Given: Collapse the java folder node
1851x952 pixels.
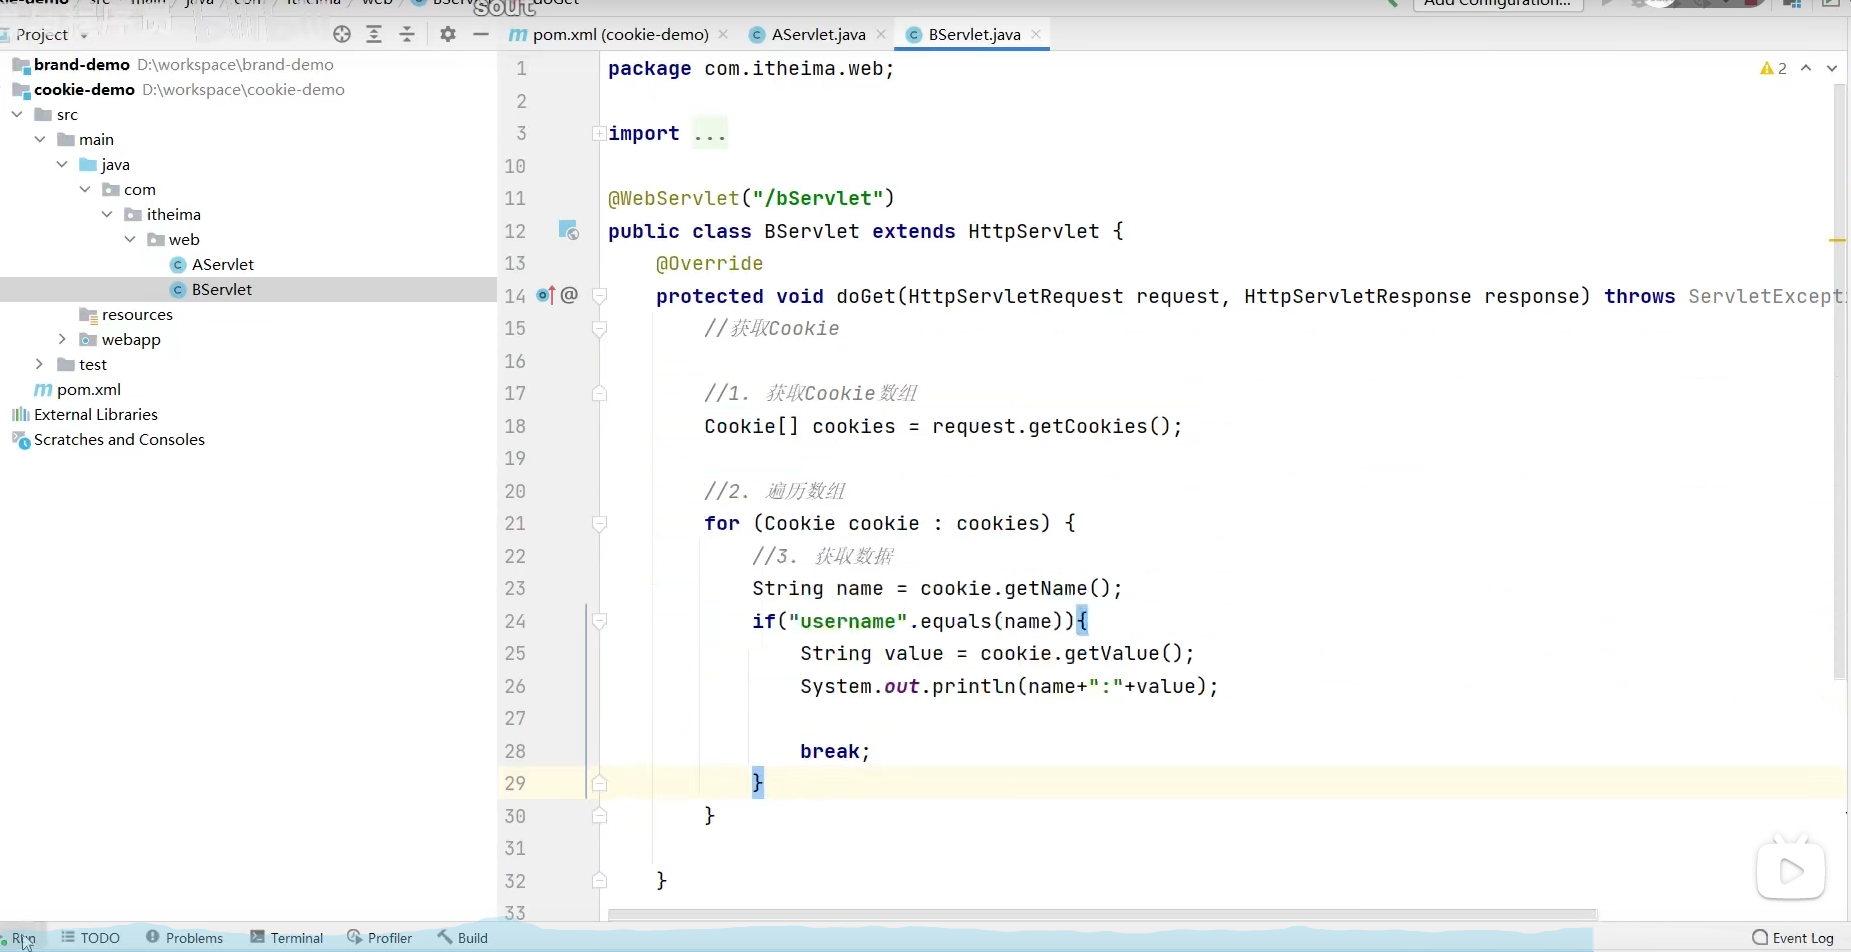Looking at the screenshot, I should (x=62, y=165).
